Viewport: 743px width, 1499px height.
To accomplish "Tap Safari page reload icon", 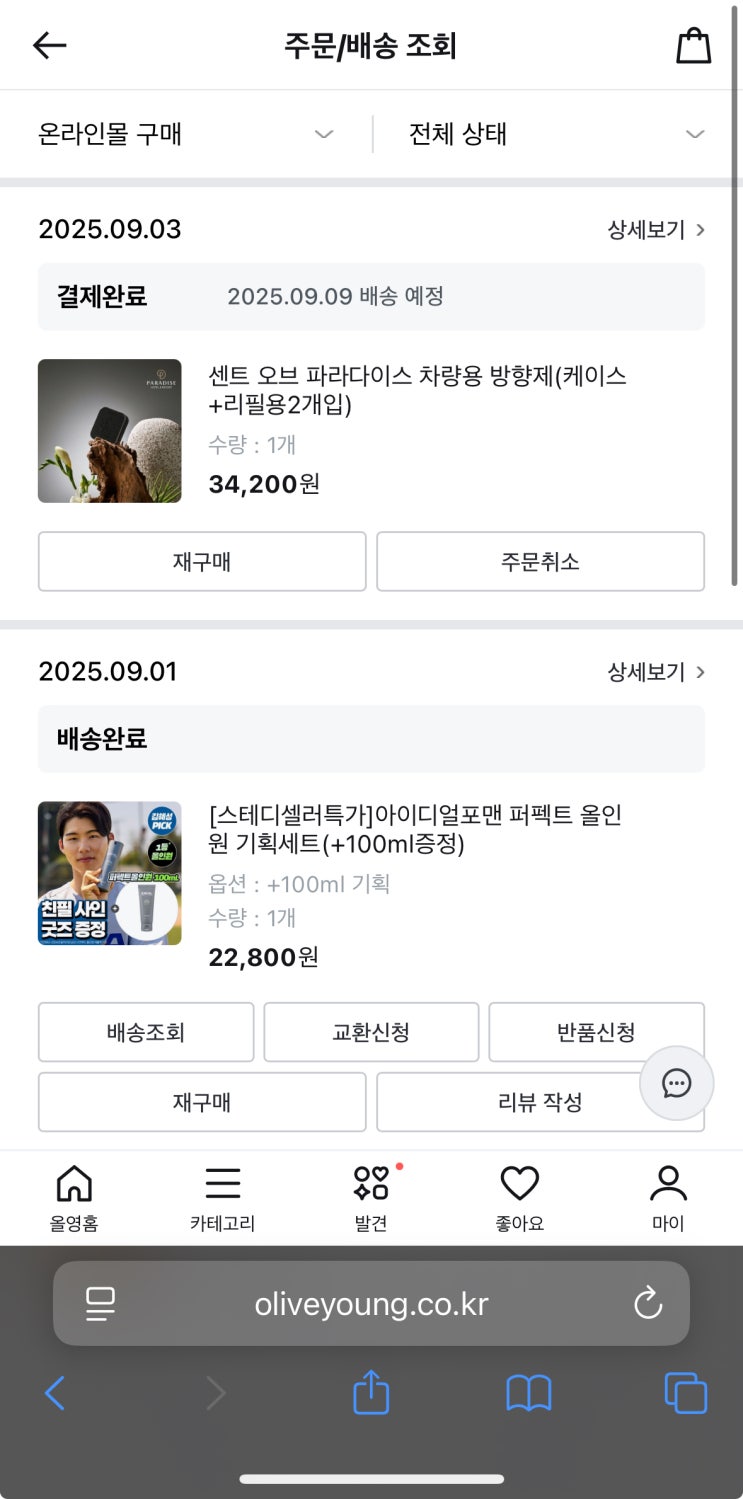I will click(x=648, y=1303).
